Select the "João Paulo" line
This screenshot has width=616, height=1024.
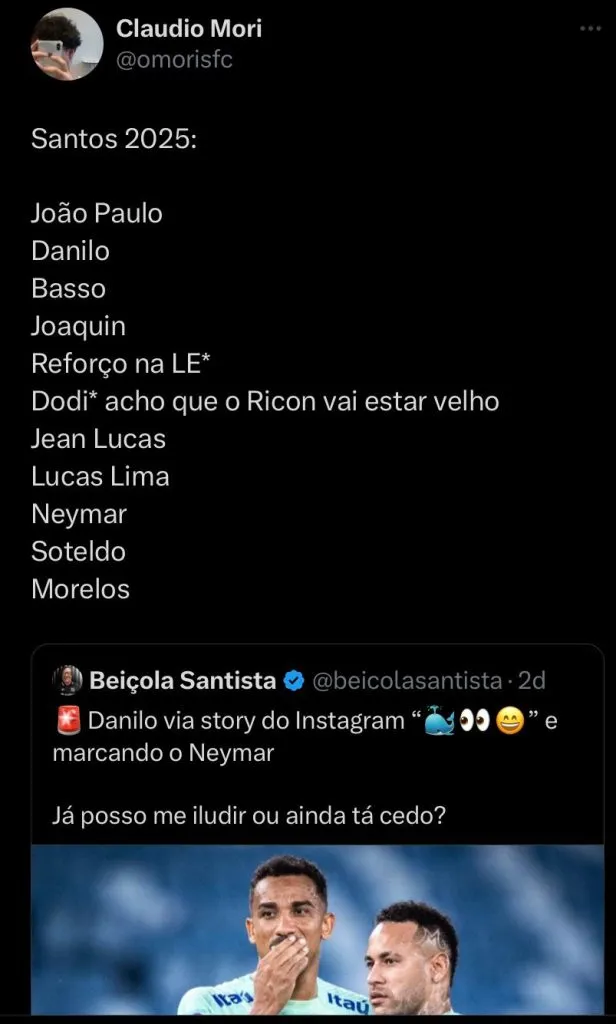click(x=97, y=213)
